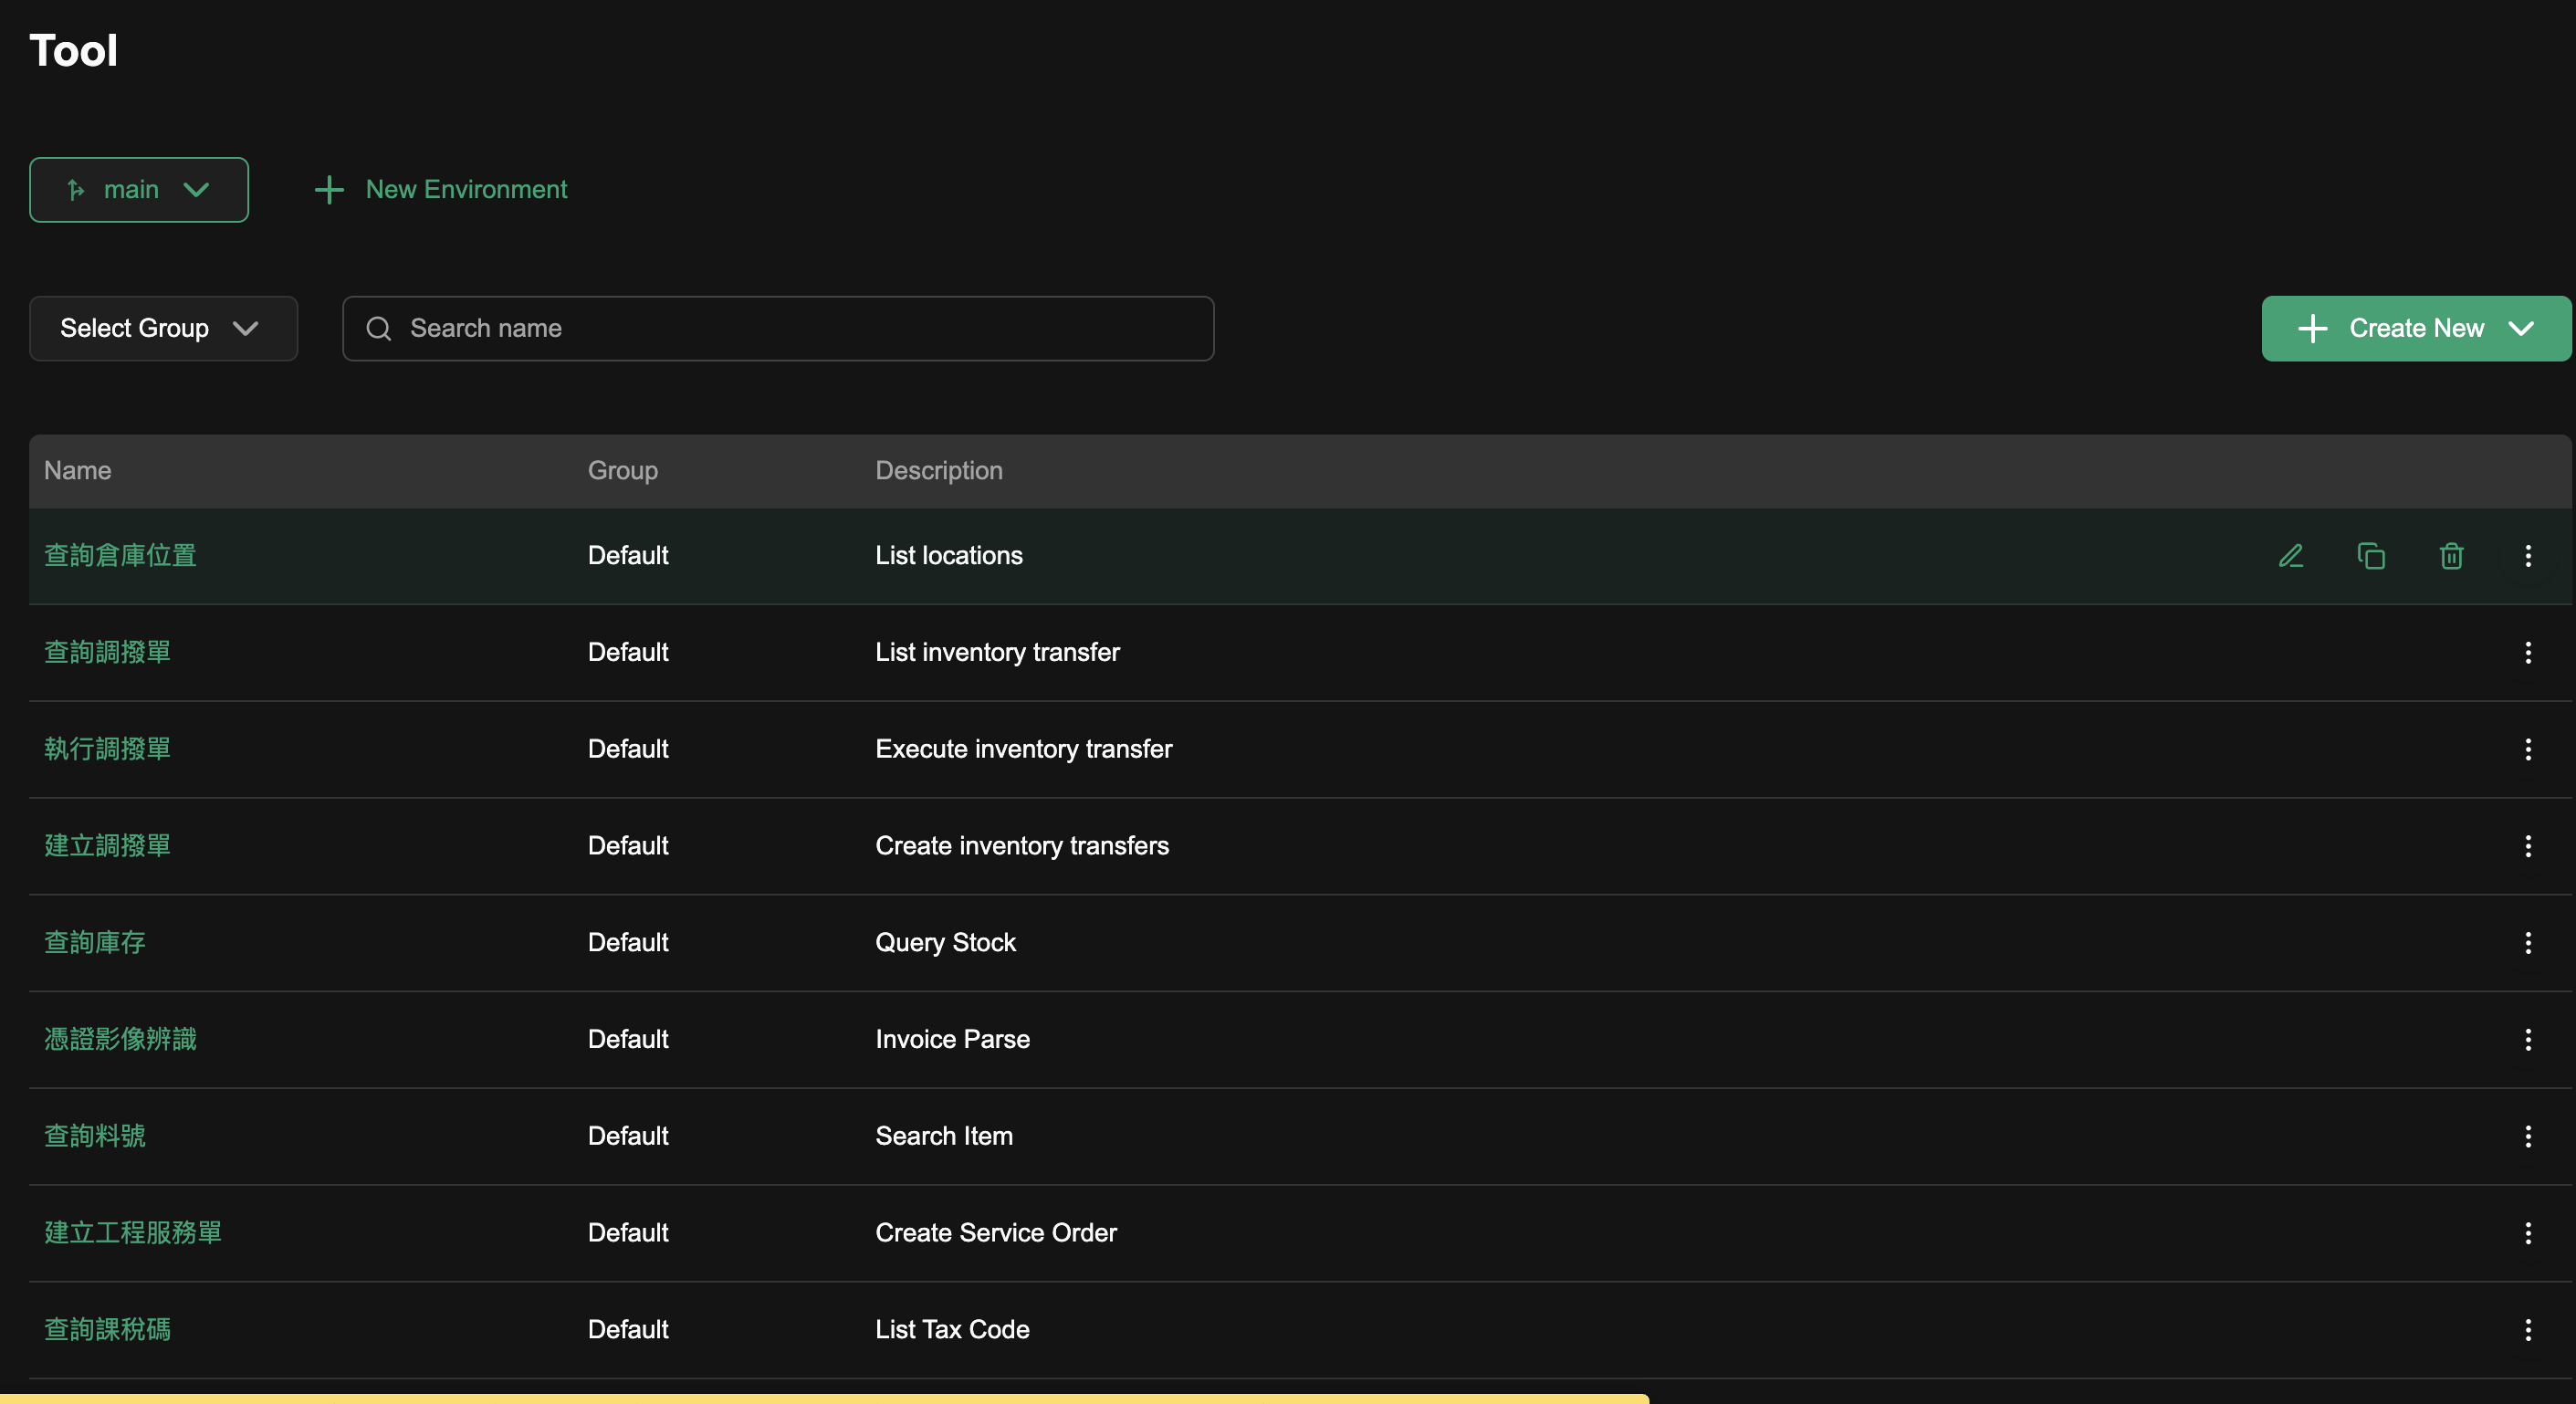This screenshot has width=2576, height=1404.
Task: Open three-dot menu for List locations row
Action: pyautogui.click(x=2528, y=556)
